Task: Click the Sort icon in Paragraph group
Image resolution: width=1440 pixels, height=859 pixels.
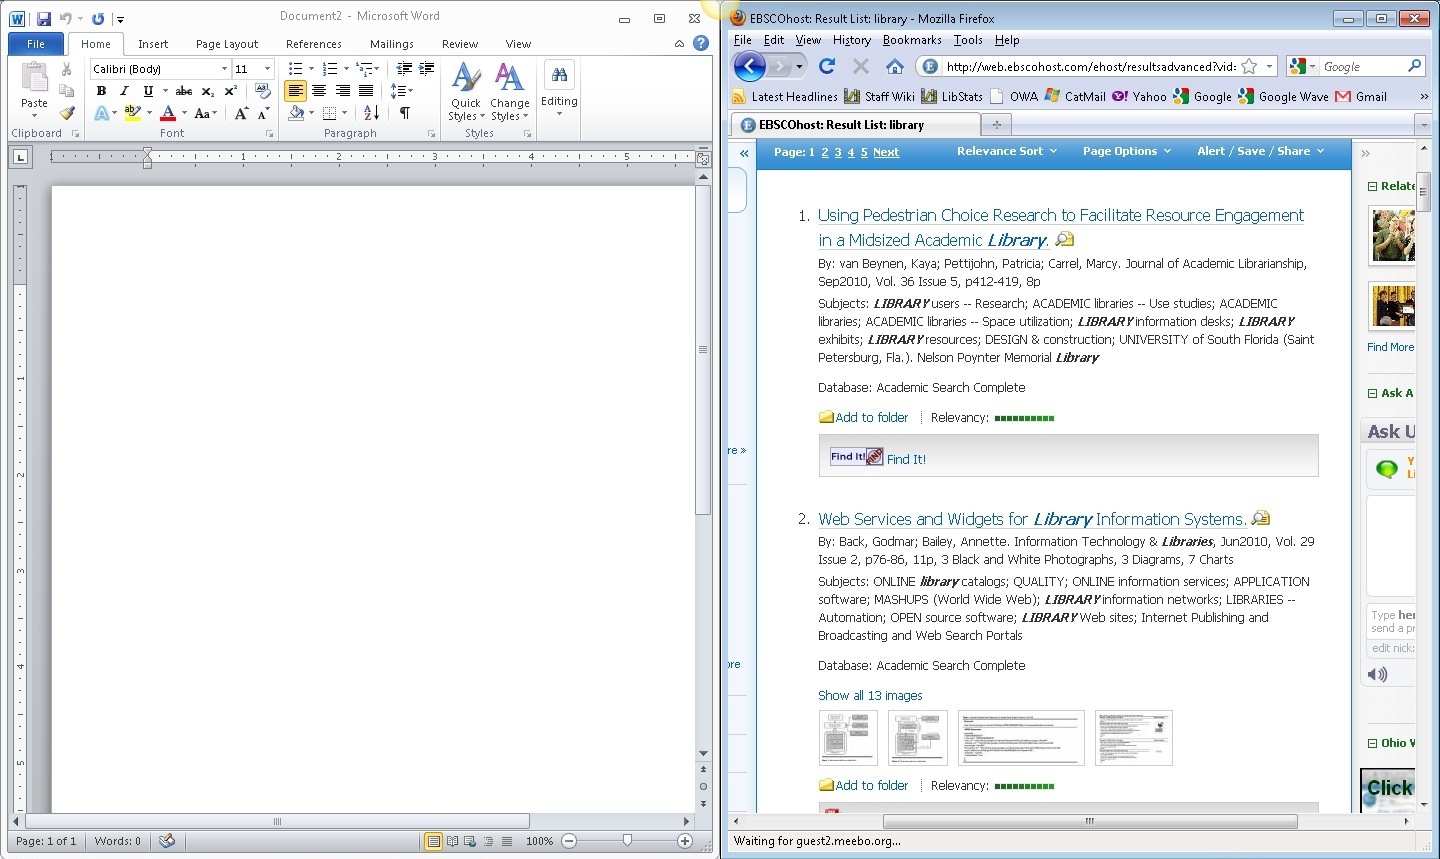Action: click(371, 113)
